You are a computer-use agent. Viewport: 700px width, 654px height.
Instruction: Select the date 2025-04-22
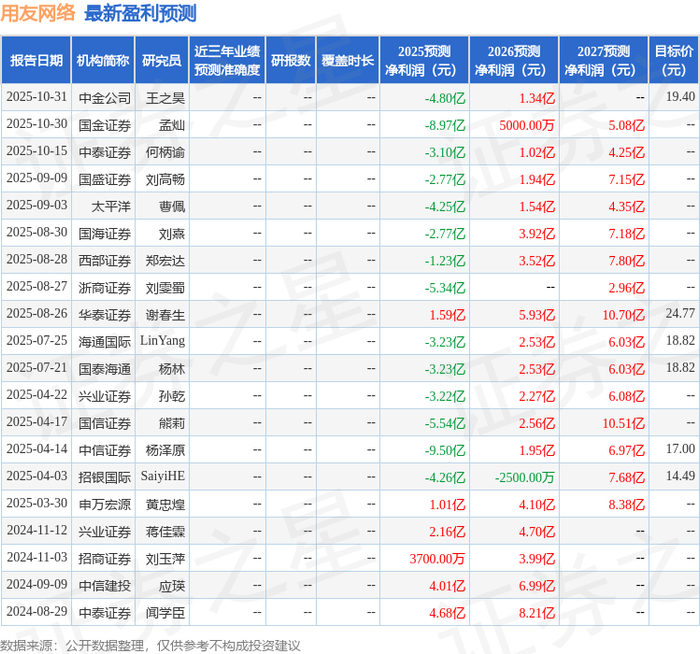37,395
